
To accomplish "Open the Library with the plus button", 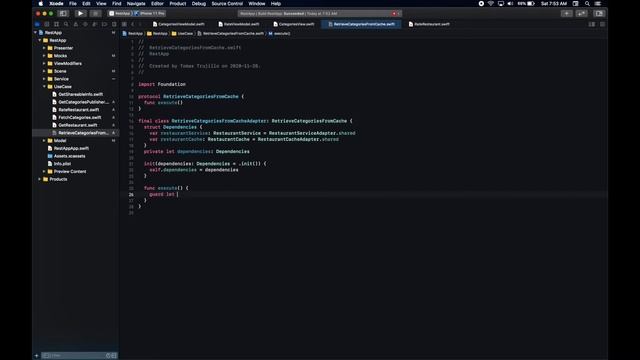I will click(x=567, y=13).
